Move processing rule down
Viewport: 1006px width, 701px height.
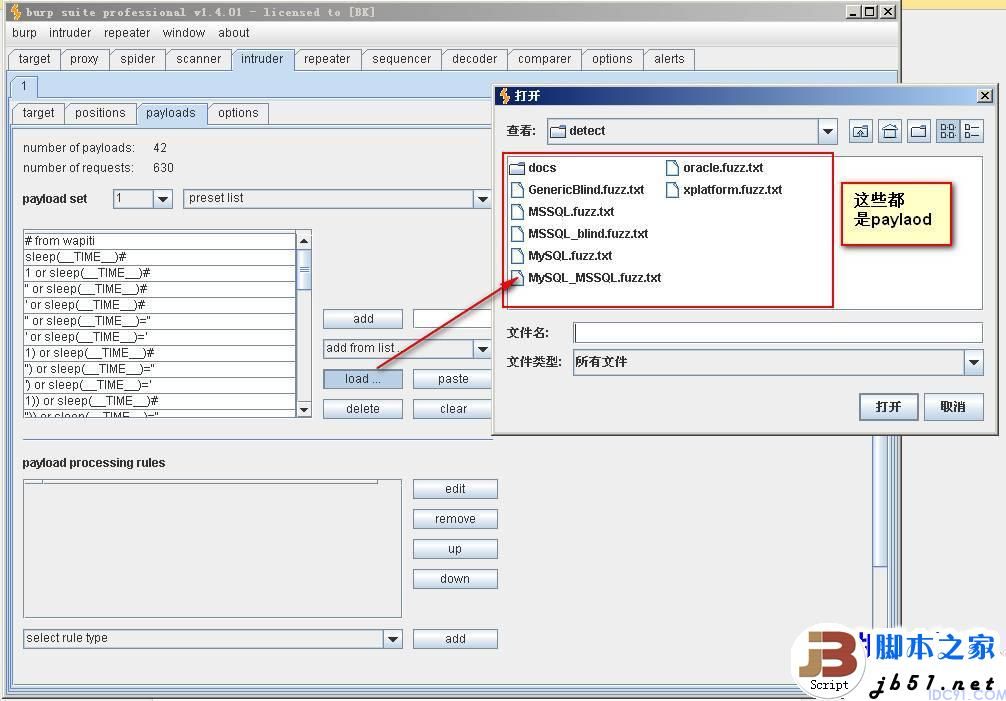[x=455, y=579]
